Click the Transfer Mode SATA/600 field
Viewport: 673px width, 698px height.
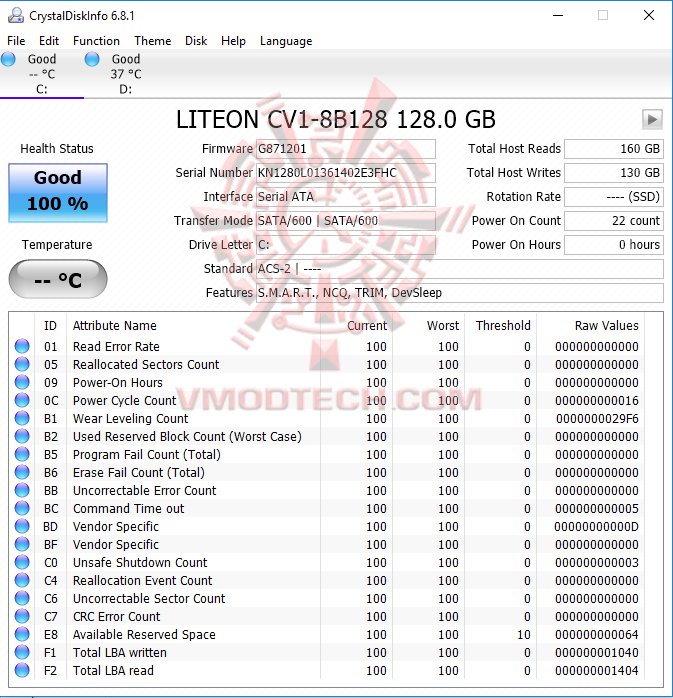346,221
